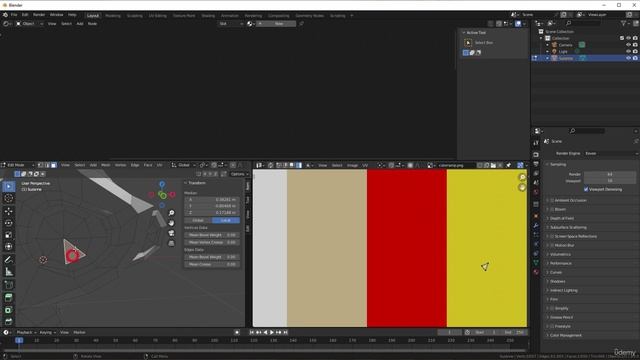Switch median transform to Global

198,220
